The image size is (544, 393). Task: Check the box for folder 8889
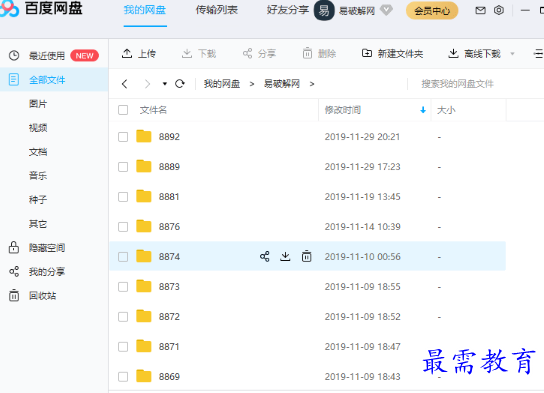click(123, 167)
